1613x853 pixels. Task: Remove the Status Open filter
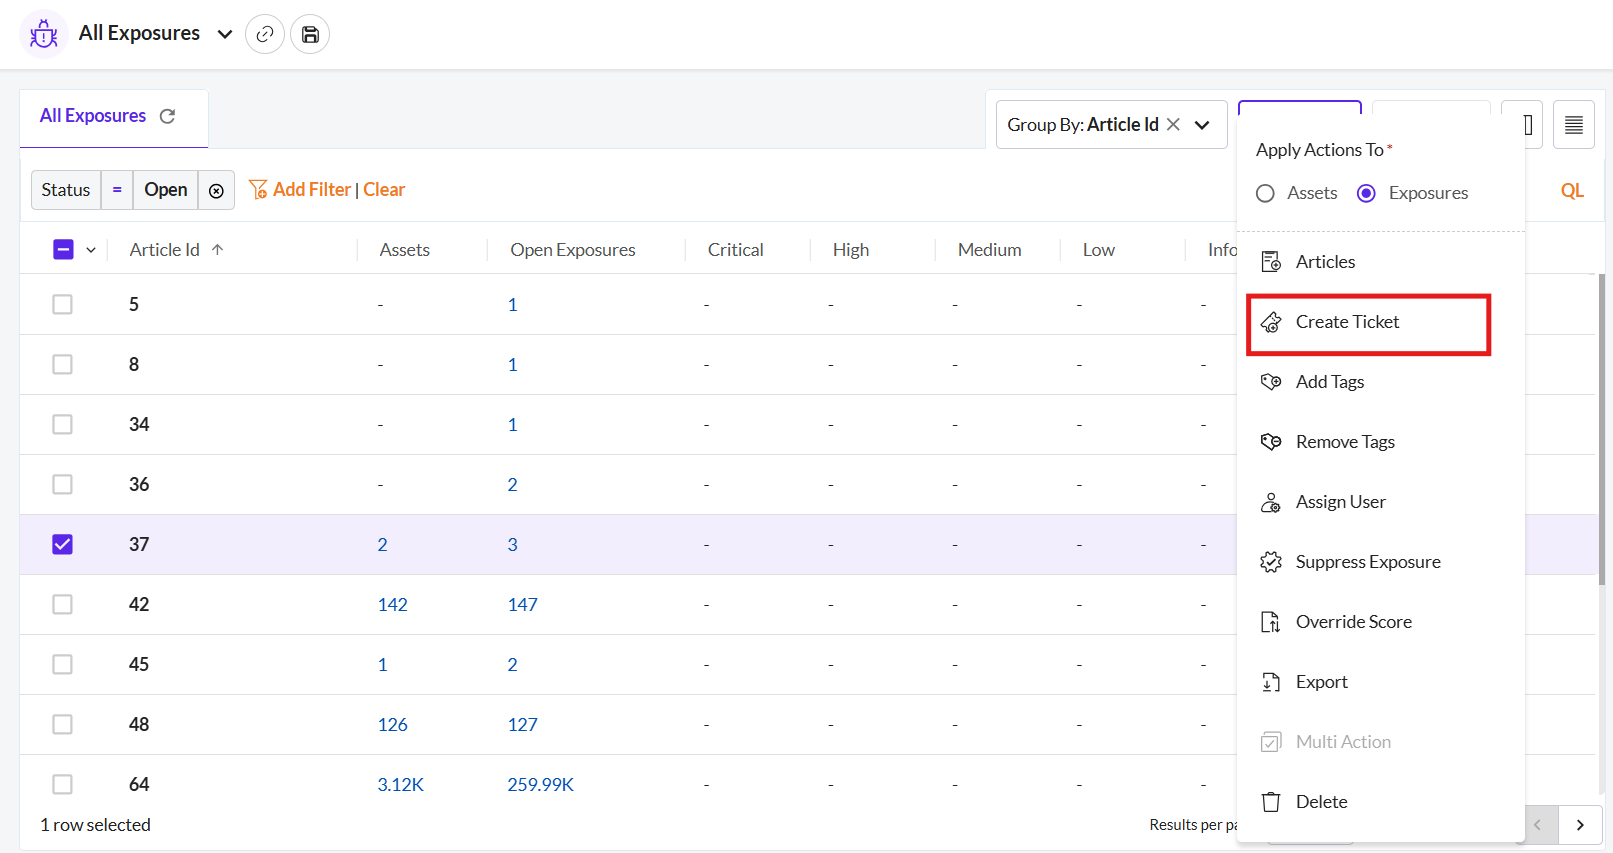pyautogui.click(x=216, y=190)
